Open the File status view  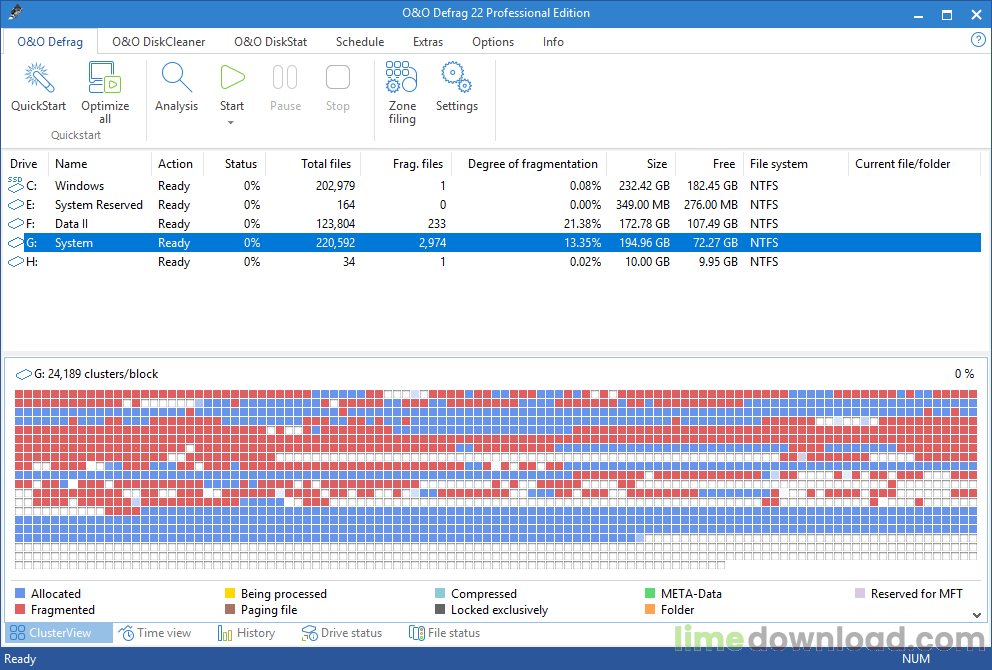tap(444, 633)
